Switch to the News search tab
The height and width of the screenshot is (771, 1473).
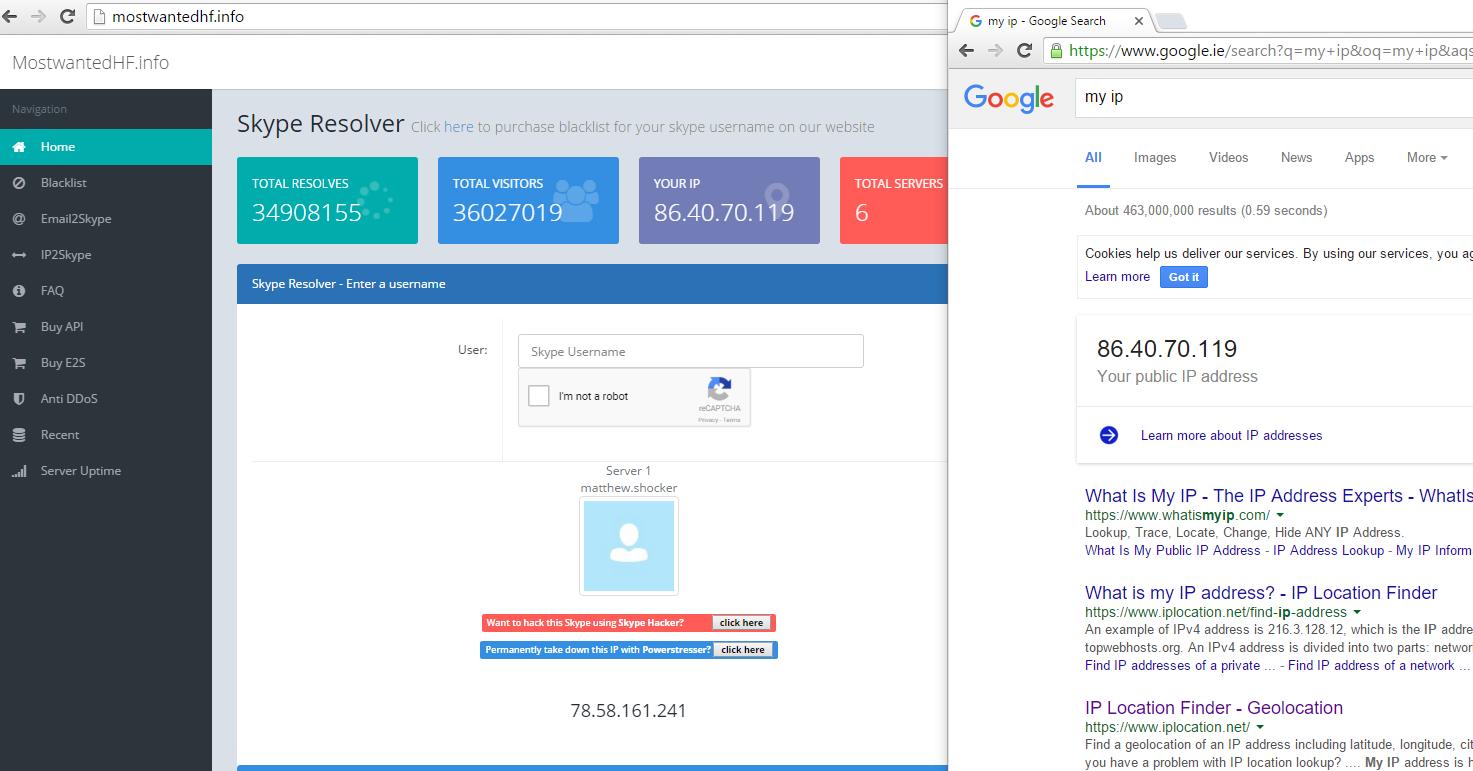click(x=1296, y=157)
